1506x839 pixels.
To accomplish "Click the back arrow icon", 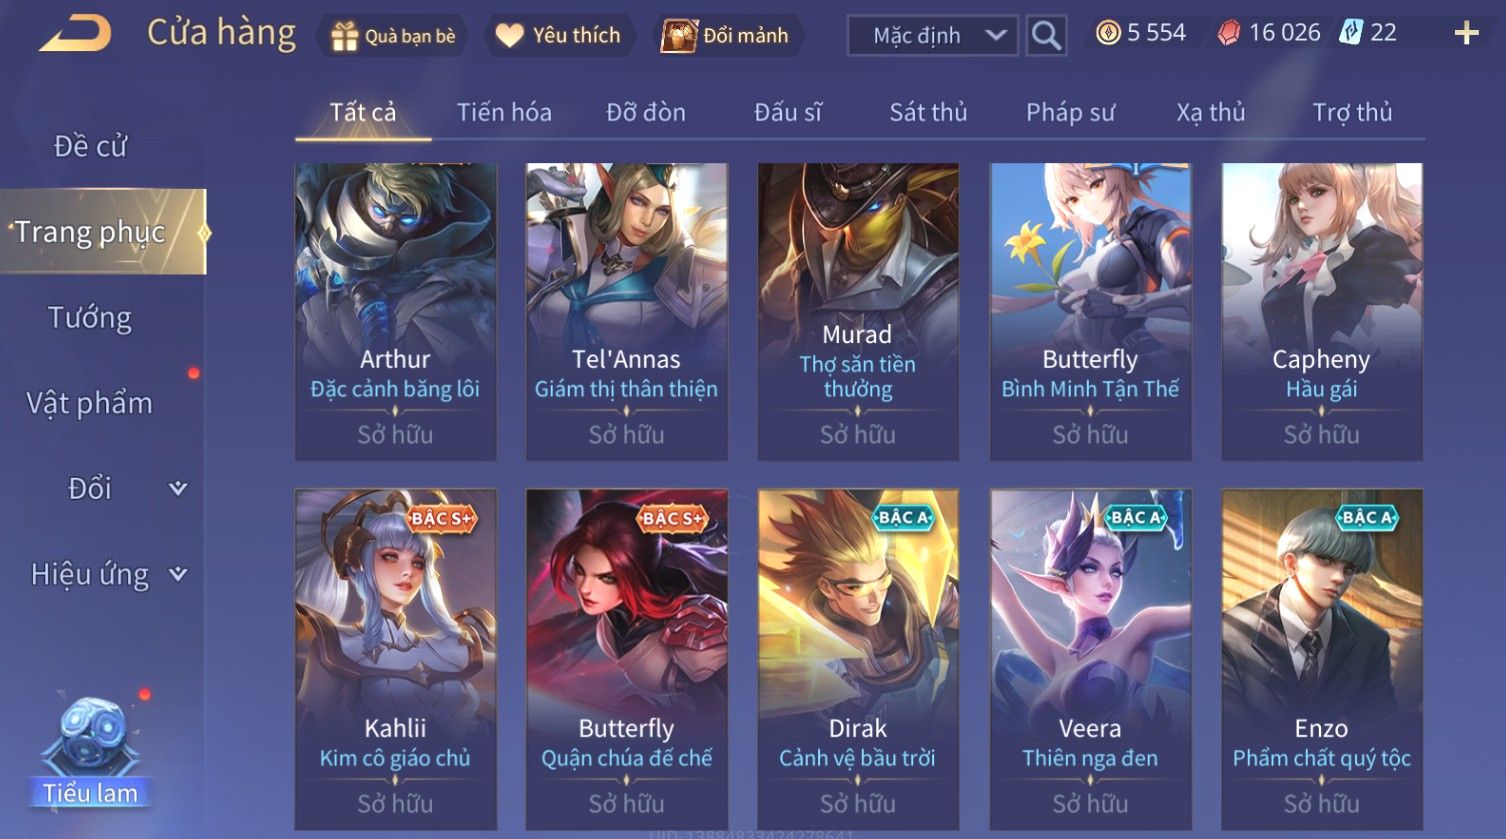I will coord(75,33).
